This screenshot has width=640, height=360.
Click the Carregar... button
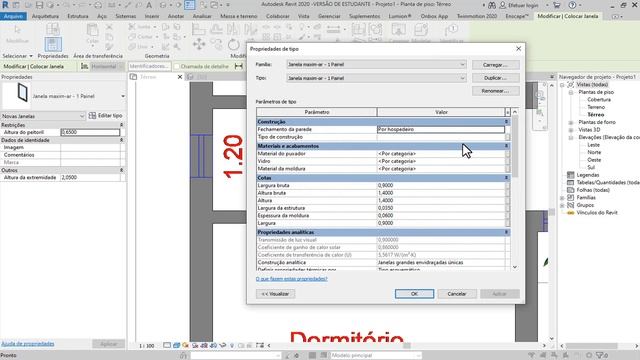pos(496,65)
